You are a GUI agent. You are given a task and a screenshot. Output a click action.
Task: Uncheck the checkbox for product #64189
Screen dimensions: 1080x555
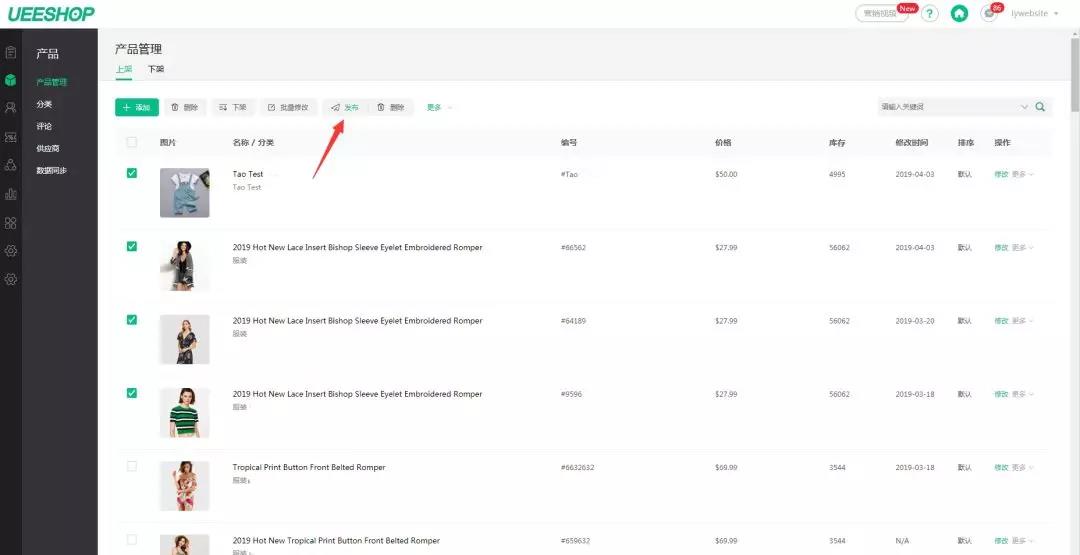[x=132, y=320]
